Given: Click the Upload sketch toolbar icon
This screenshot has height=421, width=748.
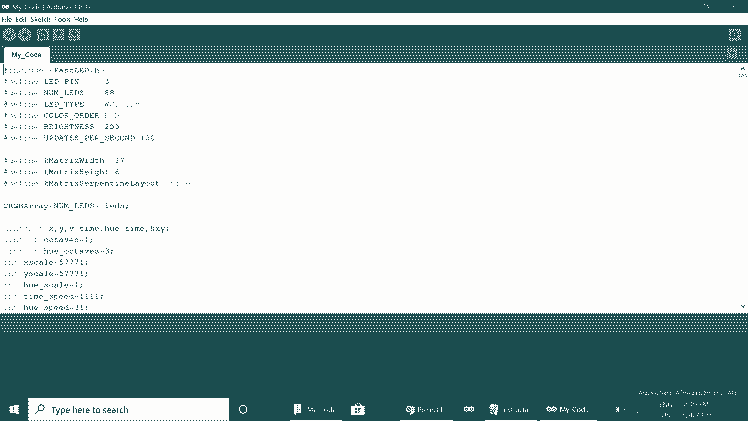Looking at the screenshot, I should click(x=24, y=35).
